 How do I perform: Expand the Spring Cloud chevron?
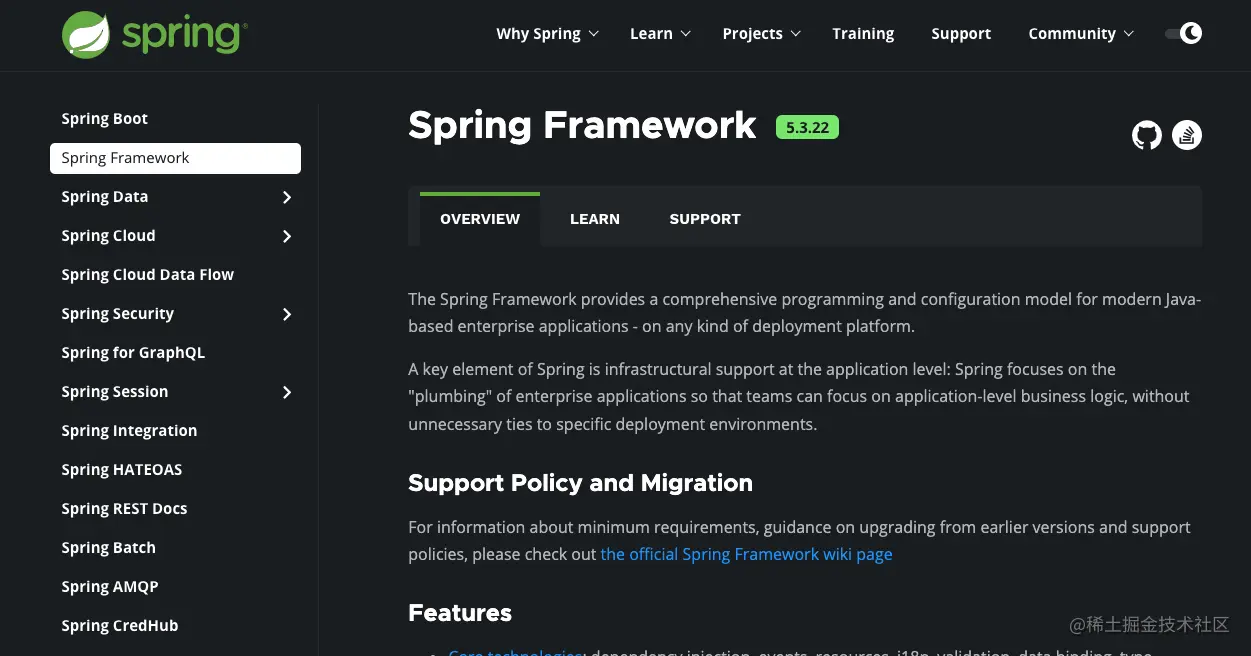pyautogui.click(x=287, y=236)
